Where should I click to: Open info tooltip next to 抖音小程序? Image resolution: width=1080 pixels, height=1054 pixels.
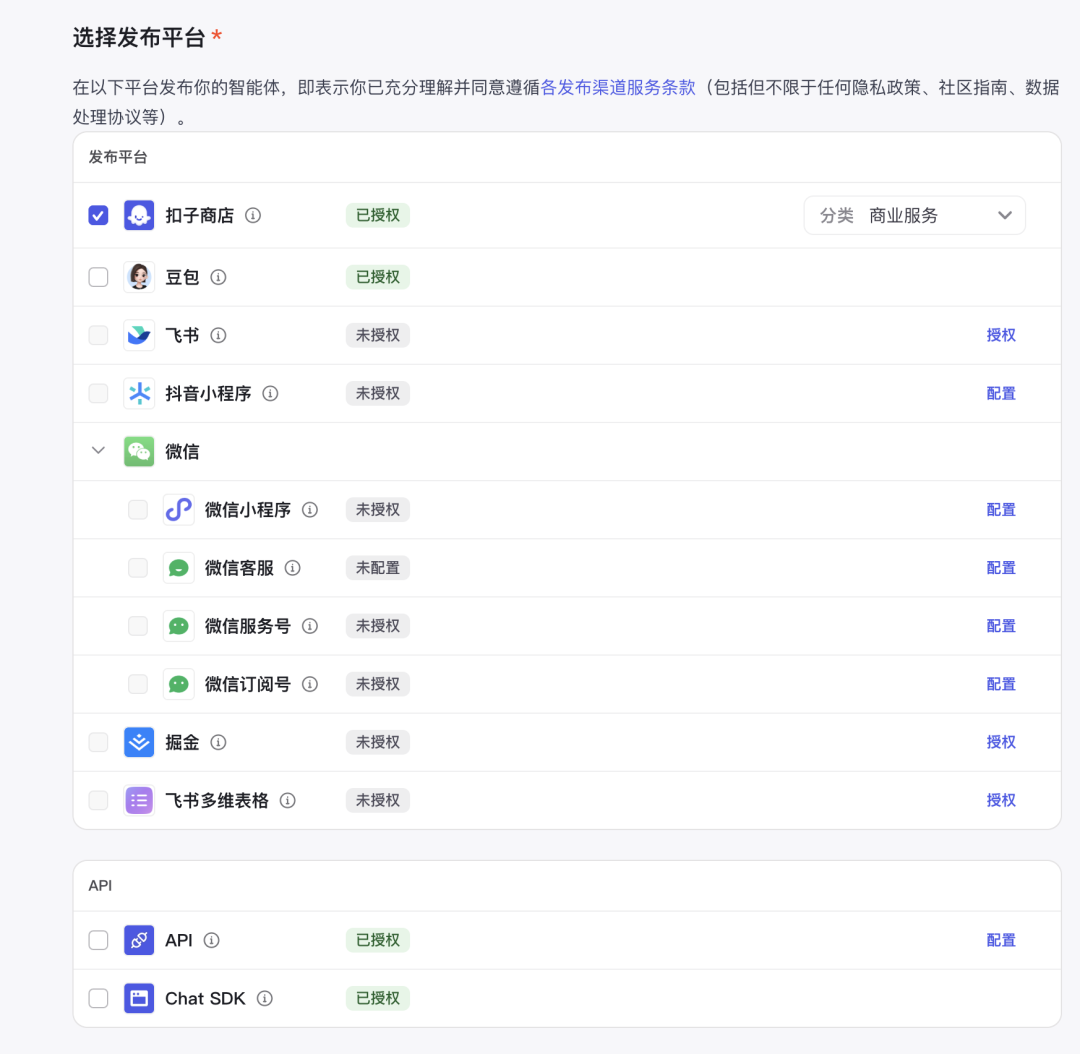271,393
